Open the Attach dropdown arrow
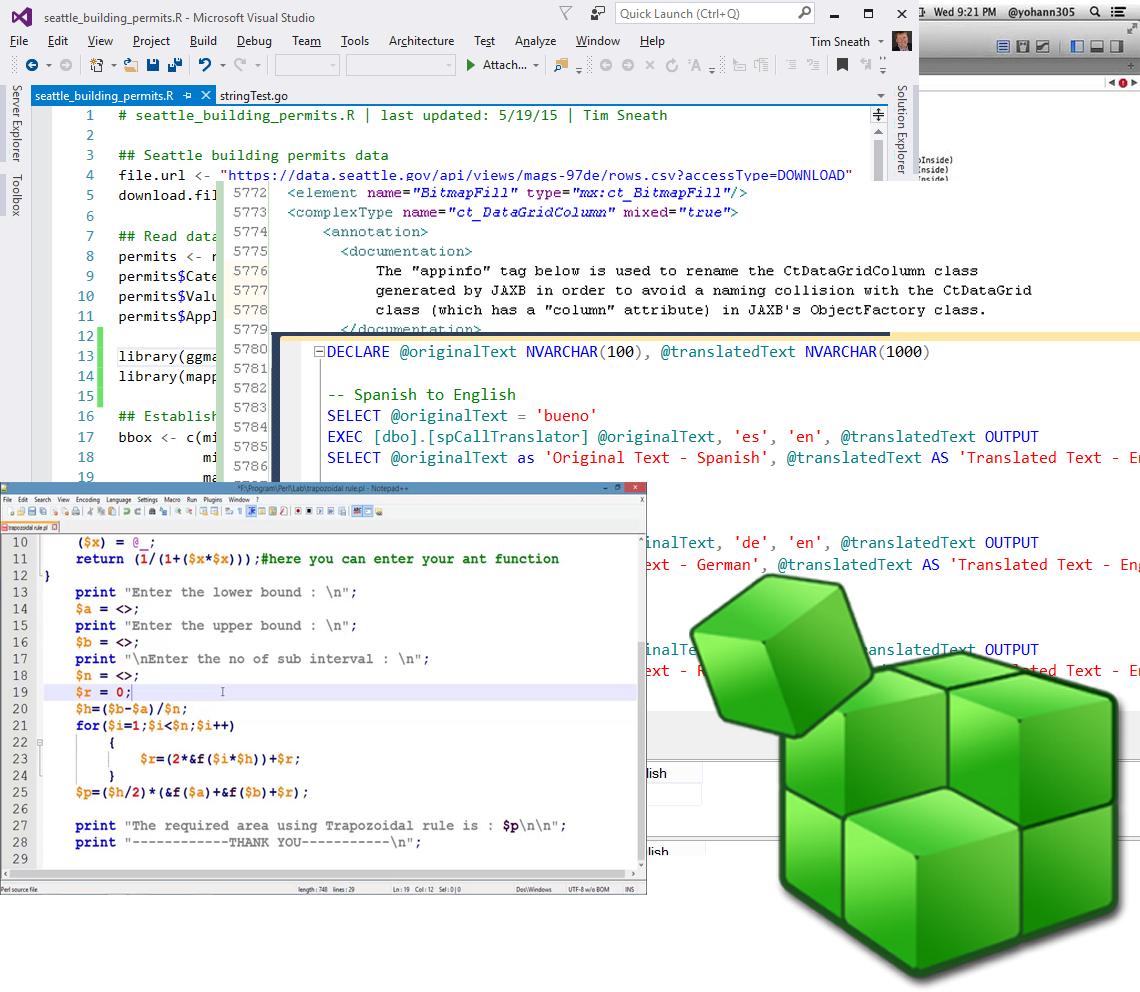Image resolution: width=1140 pixels, height=992 pixels. 536,65
